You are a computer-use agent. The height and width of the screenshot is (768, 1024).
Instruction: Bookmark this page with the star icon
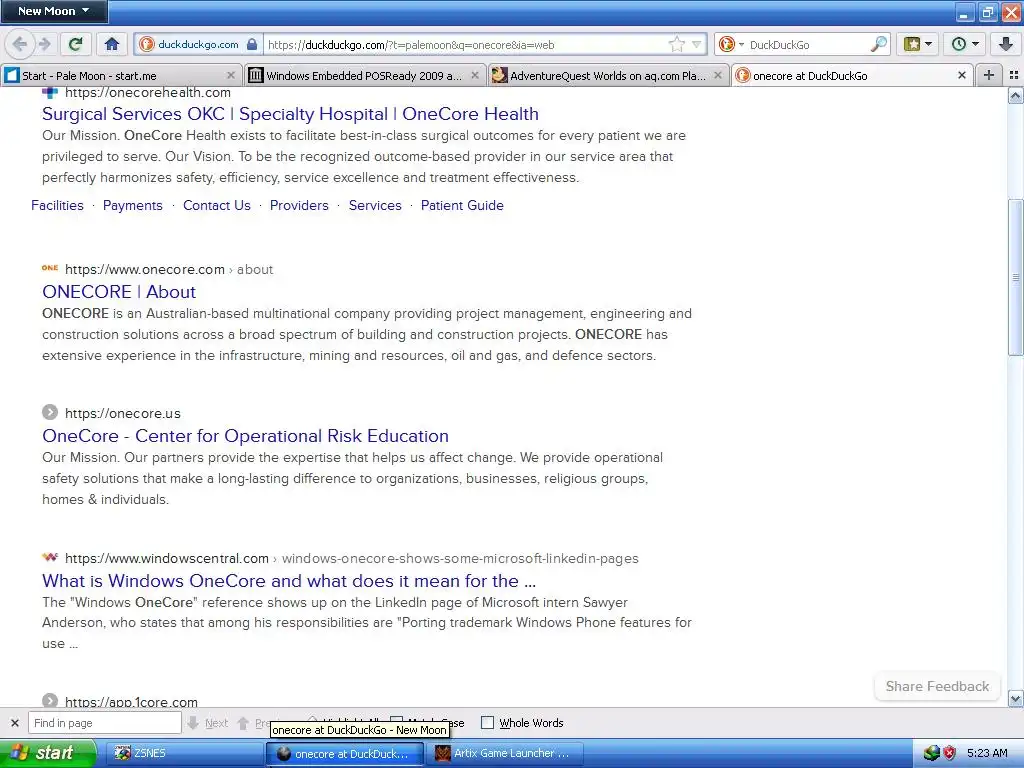click(x=677, y=44)
